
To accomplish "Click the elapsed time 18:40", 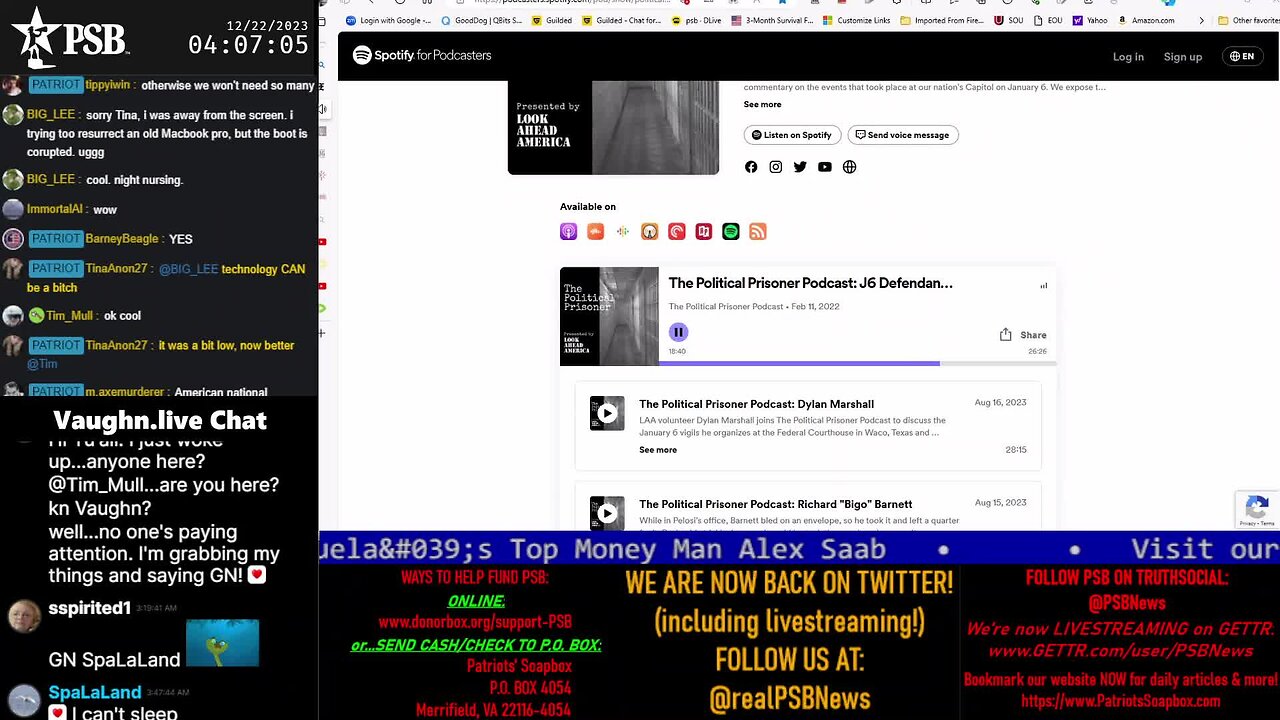I will [677, 352].
